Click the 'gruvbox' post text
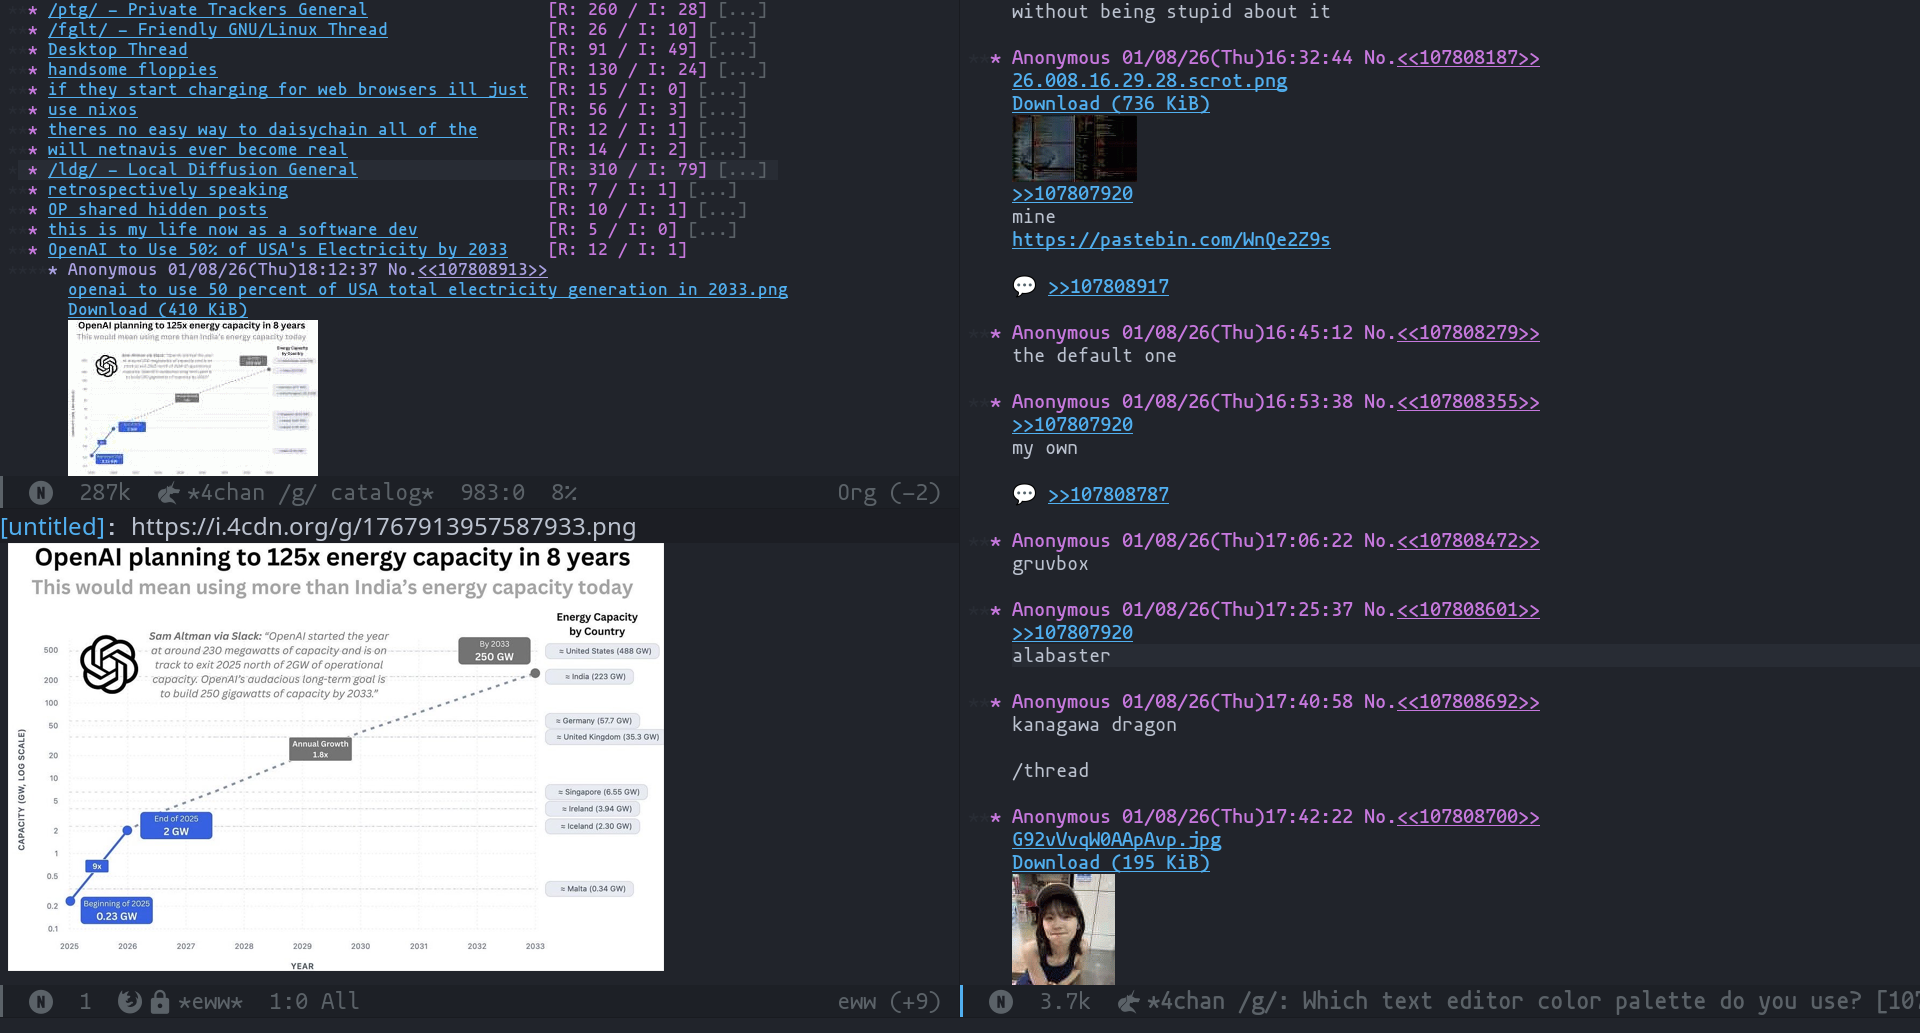Image resolution: width=1920 pixels, height=1033 pixels. (x=1050, y=564)
